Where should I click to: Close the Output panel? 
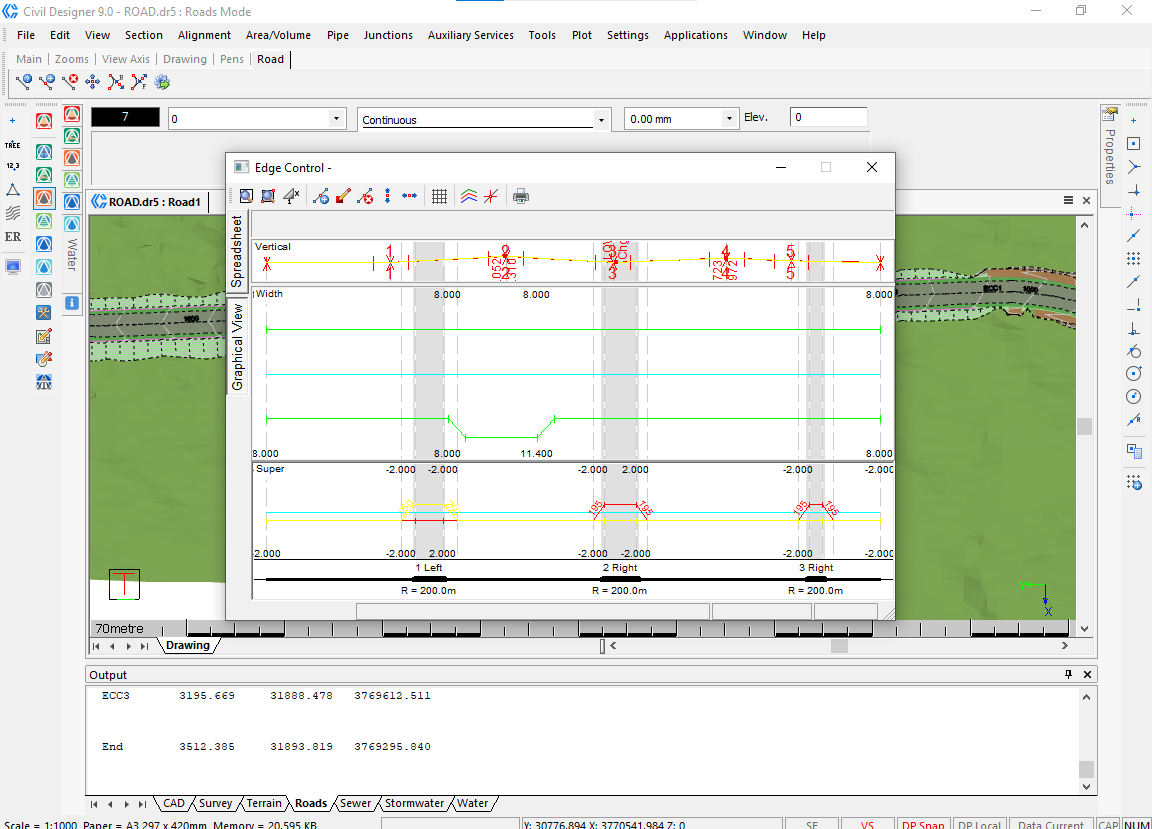1087,674
